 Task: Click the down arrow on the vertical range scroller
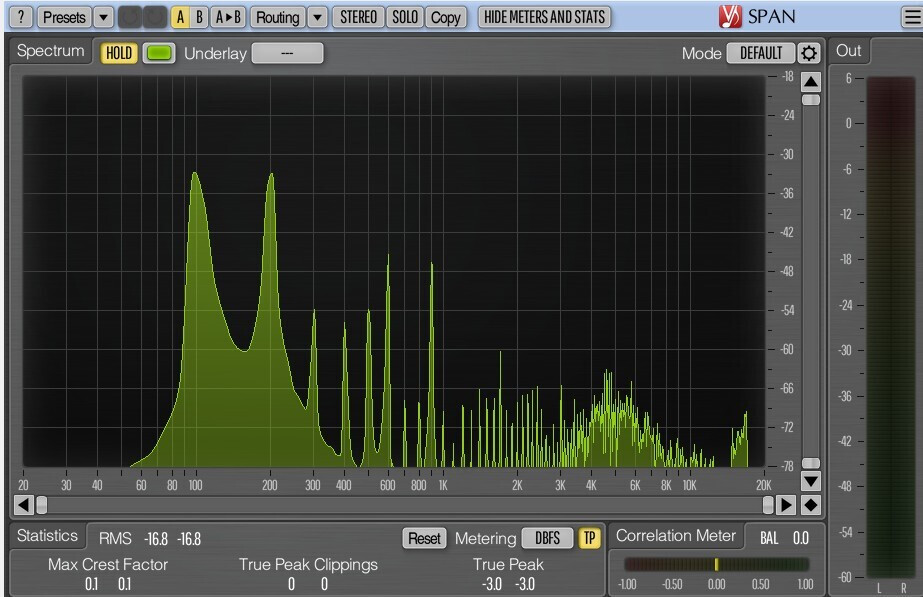coord(811,482)
